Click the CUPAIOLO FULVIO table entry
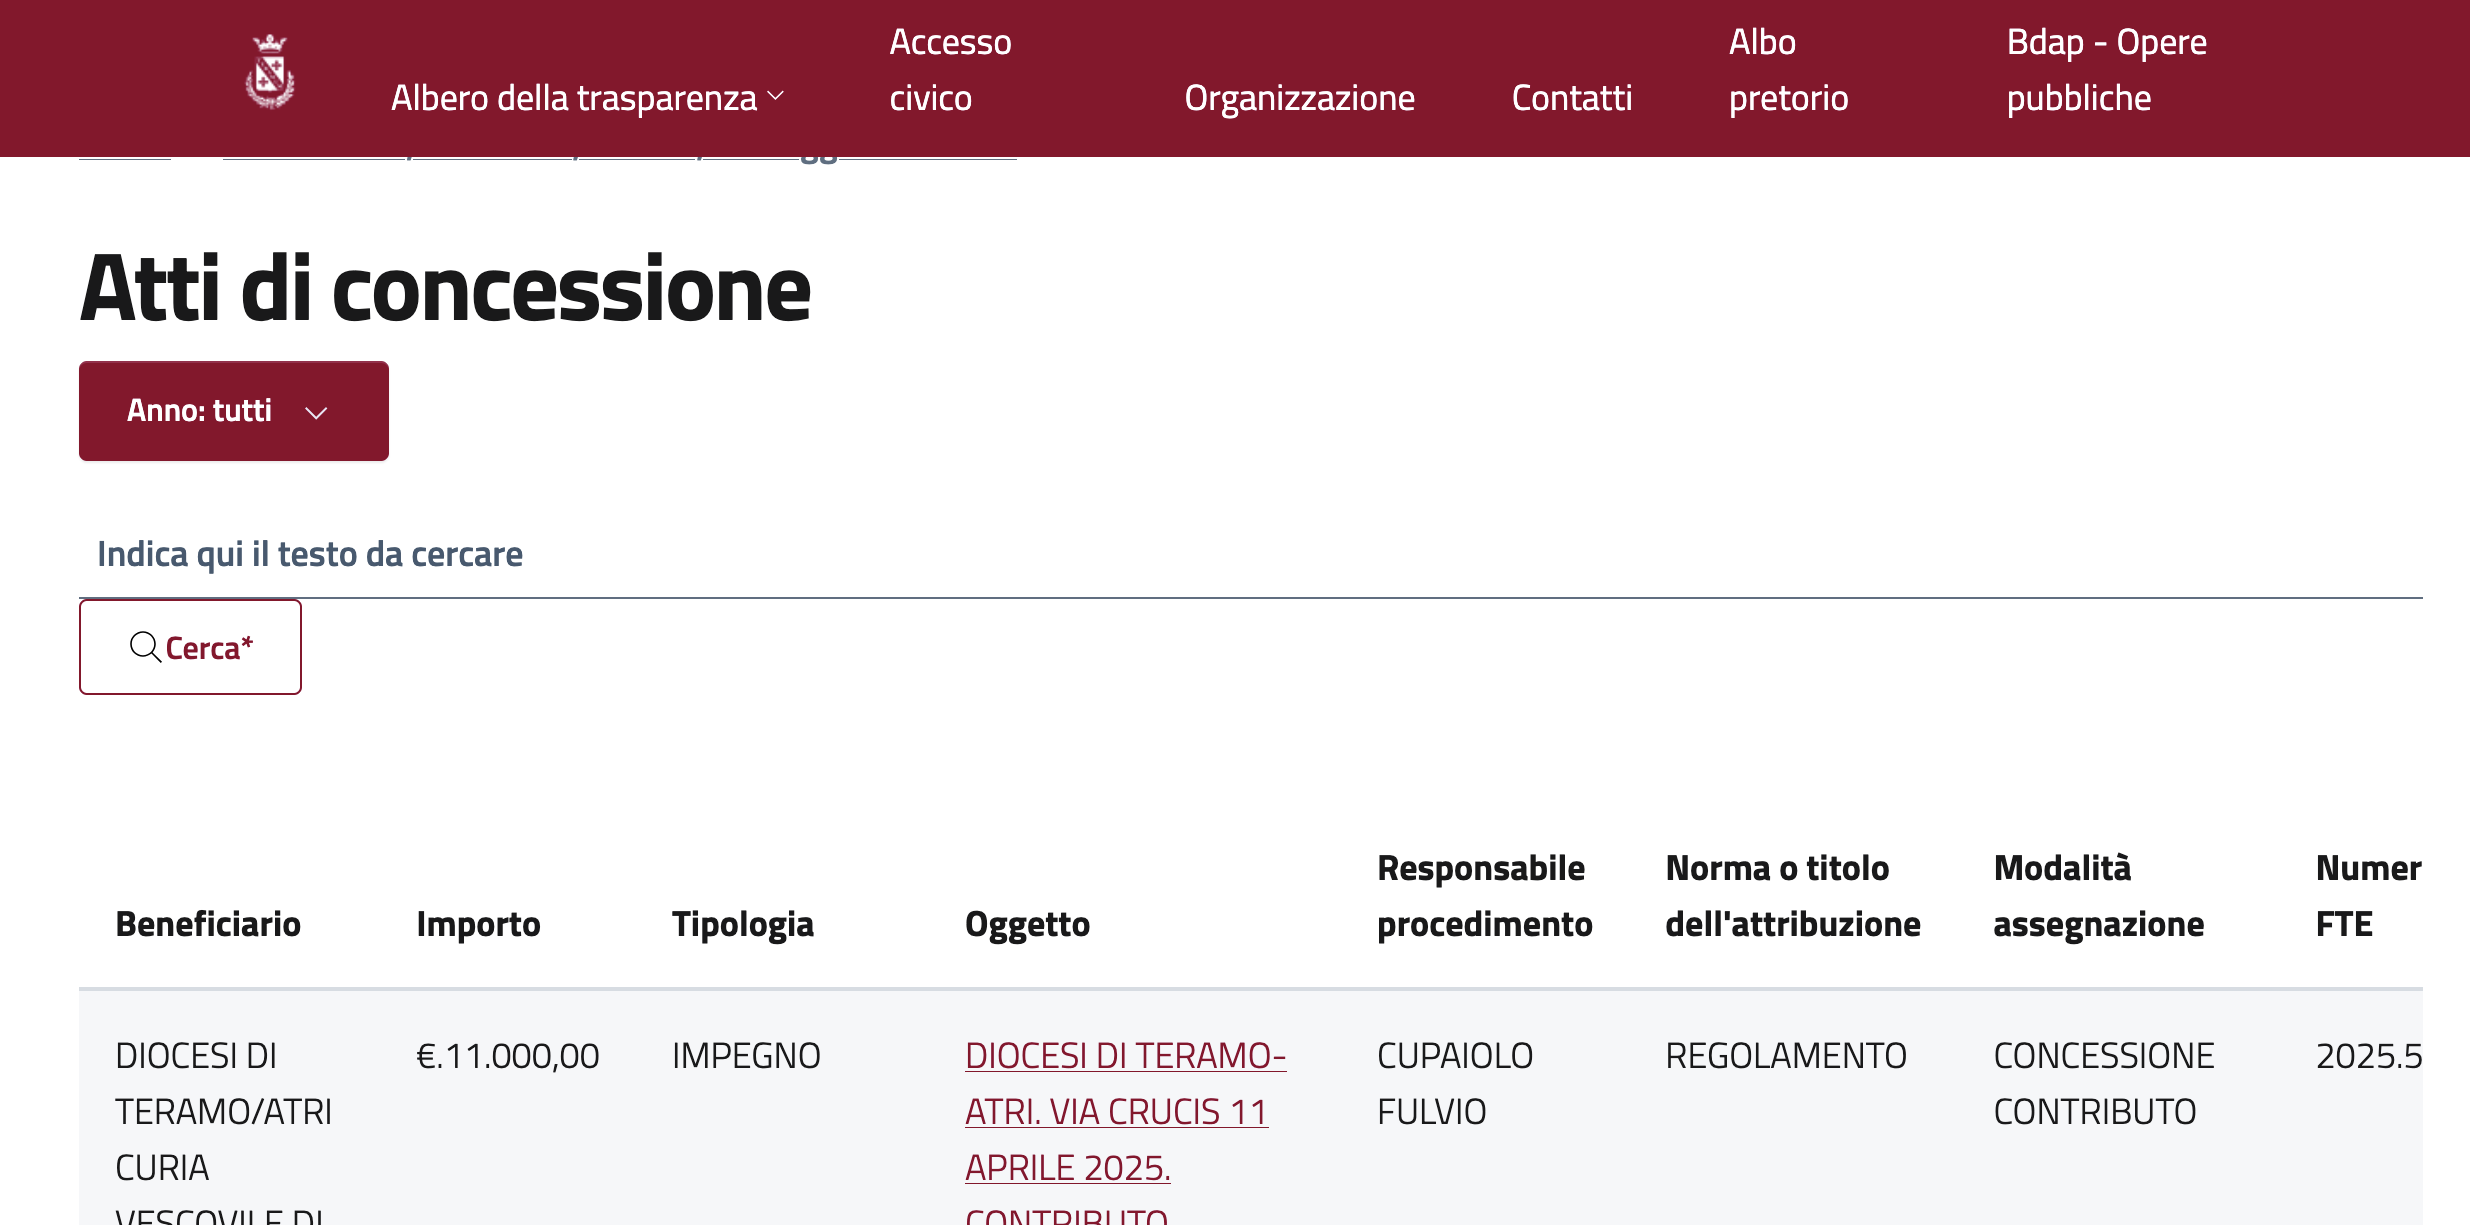Image resolution: width=2470 pixels, height=1225 pixels. [1455, 1082]
